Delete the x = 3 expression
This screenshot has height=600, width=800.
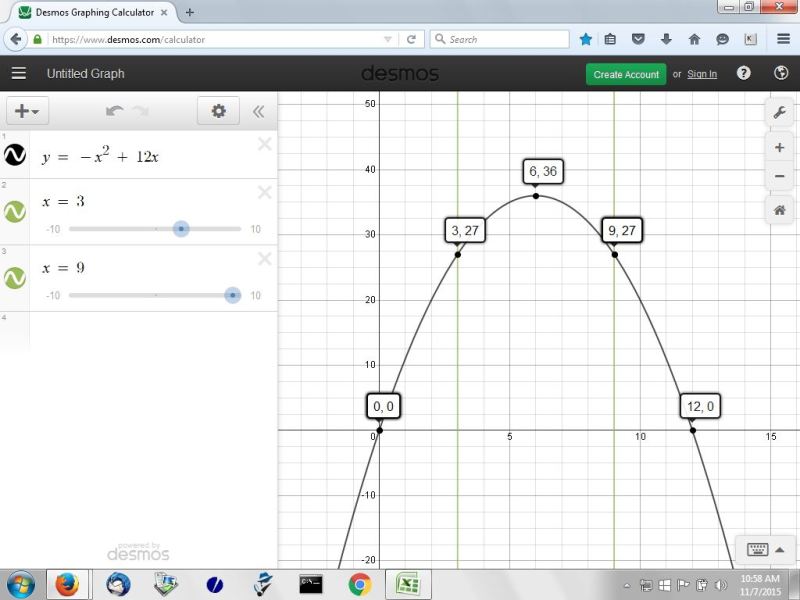(x=264, y=192)
